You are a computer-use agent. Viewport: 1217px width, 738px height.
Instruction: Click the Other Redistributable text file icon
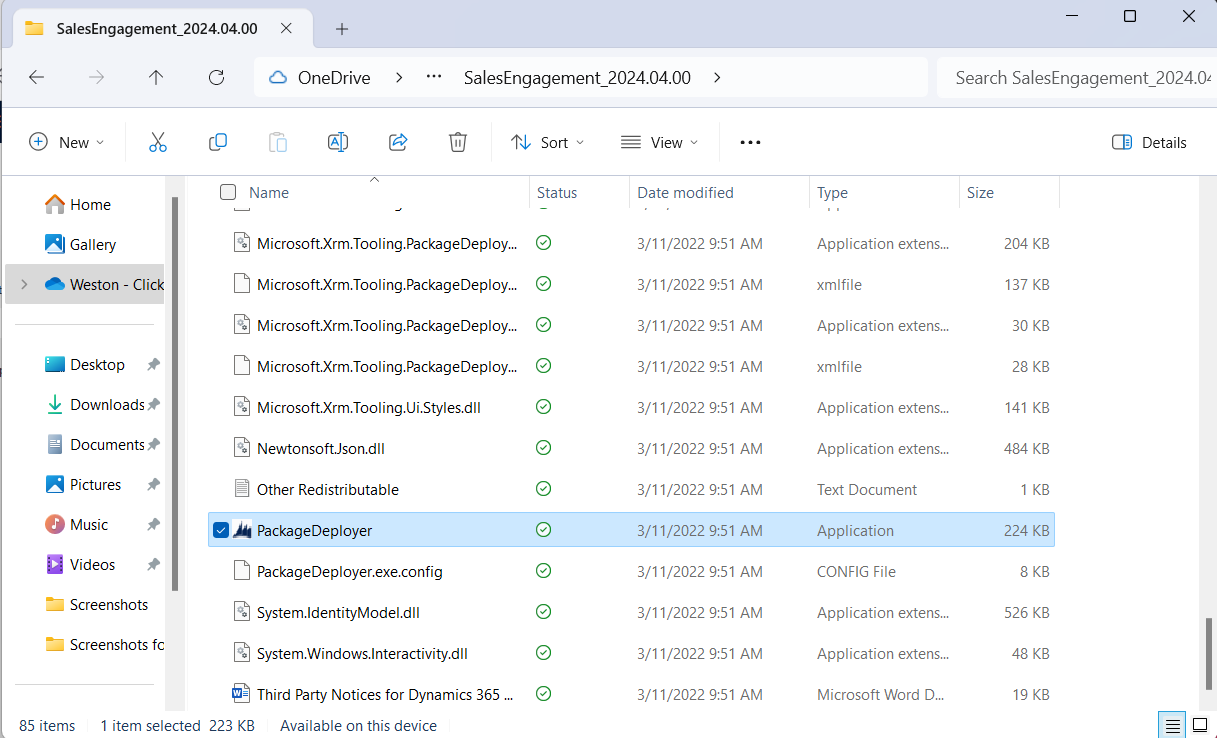click(240, 489)
